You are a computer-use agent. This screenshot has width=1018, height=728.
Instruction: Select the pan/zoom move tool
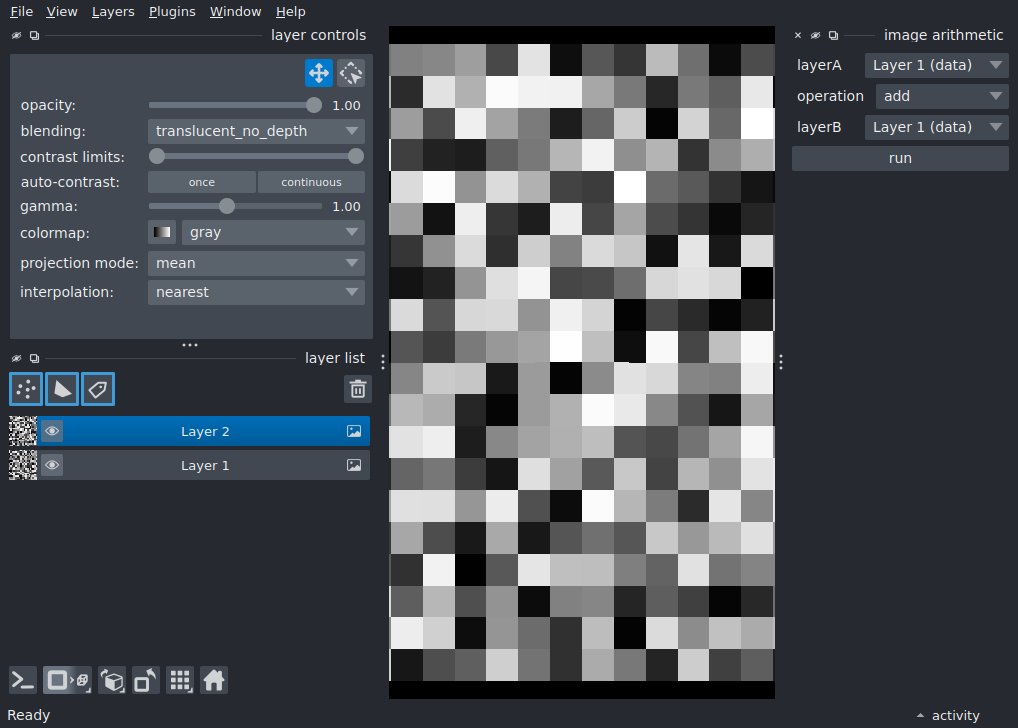point(318,73)
